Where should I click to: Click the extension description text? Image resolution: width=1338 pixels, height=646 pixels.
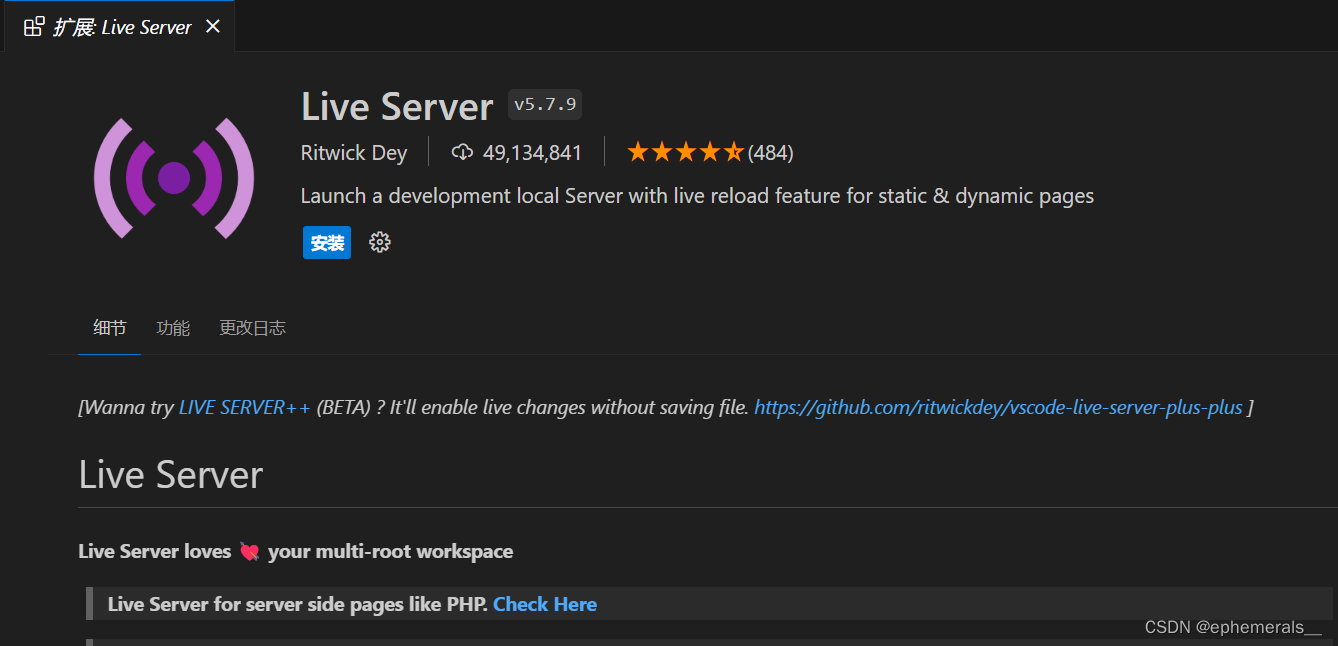[697, 196]
